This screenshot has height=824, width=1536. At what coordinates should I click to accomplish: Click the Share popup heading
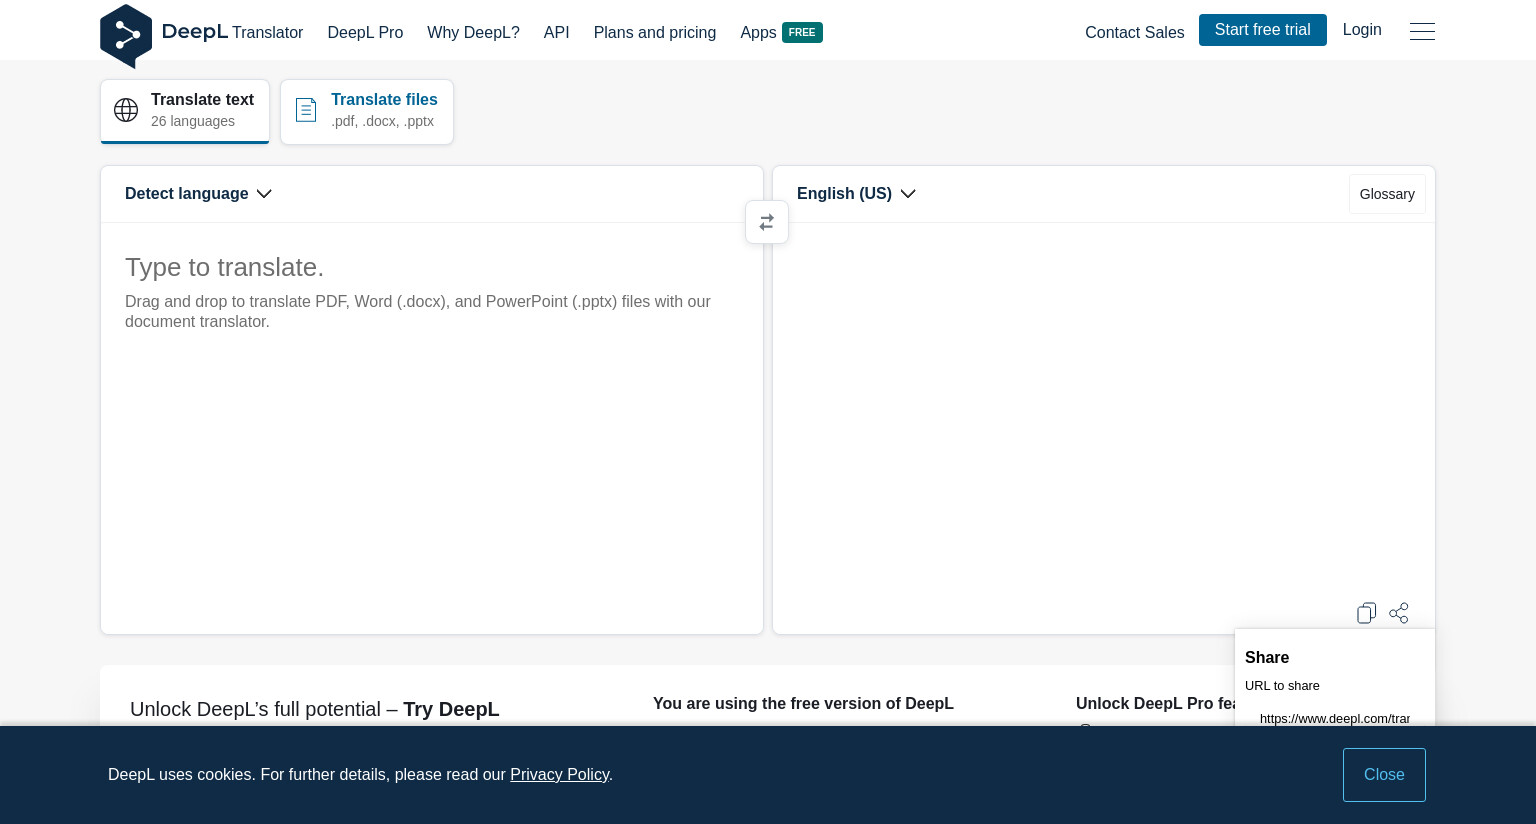(x=1267, y=657)
